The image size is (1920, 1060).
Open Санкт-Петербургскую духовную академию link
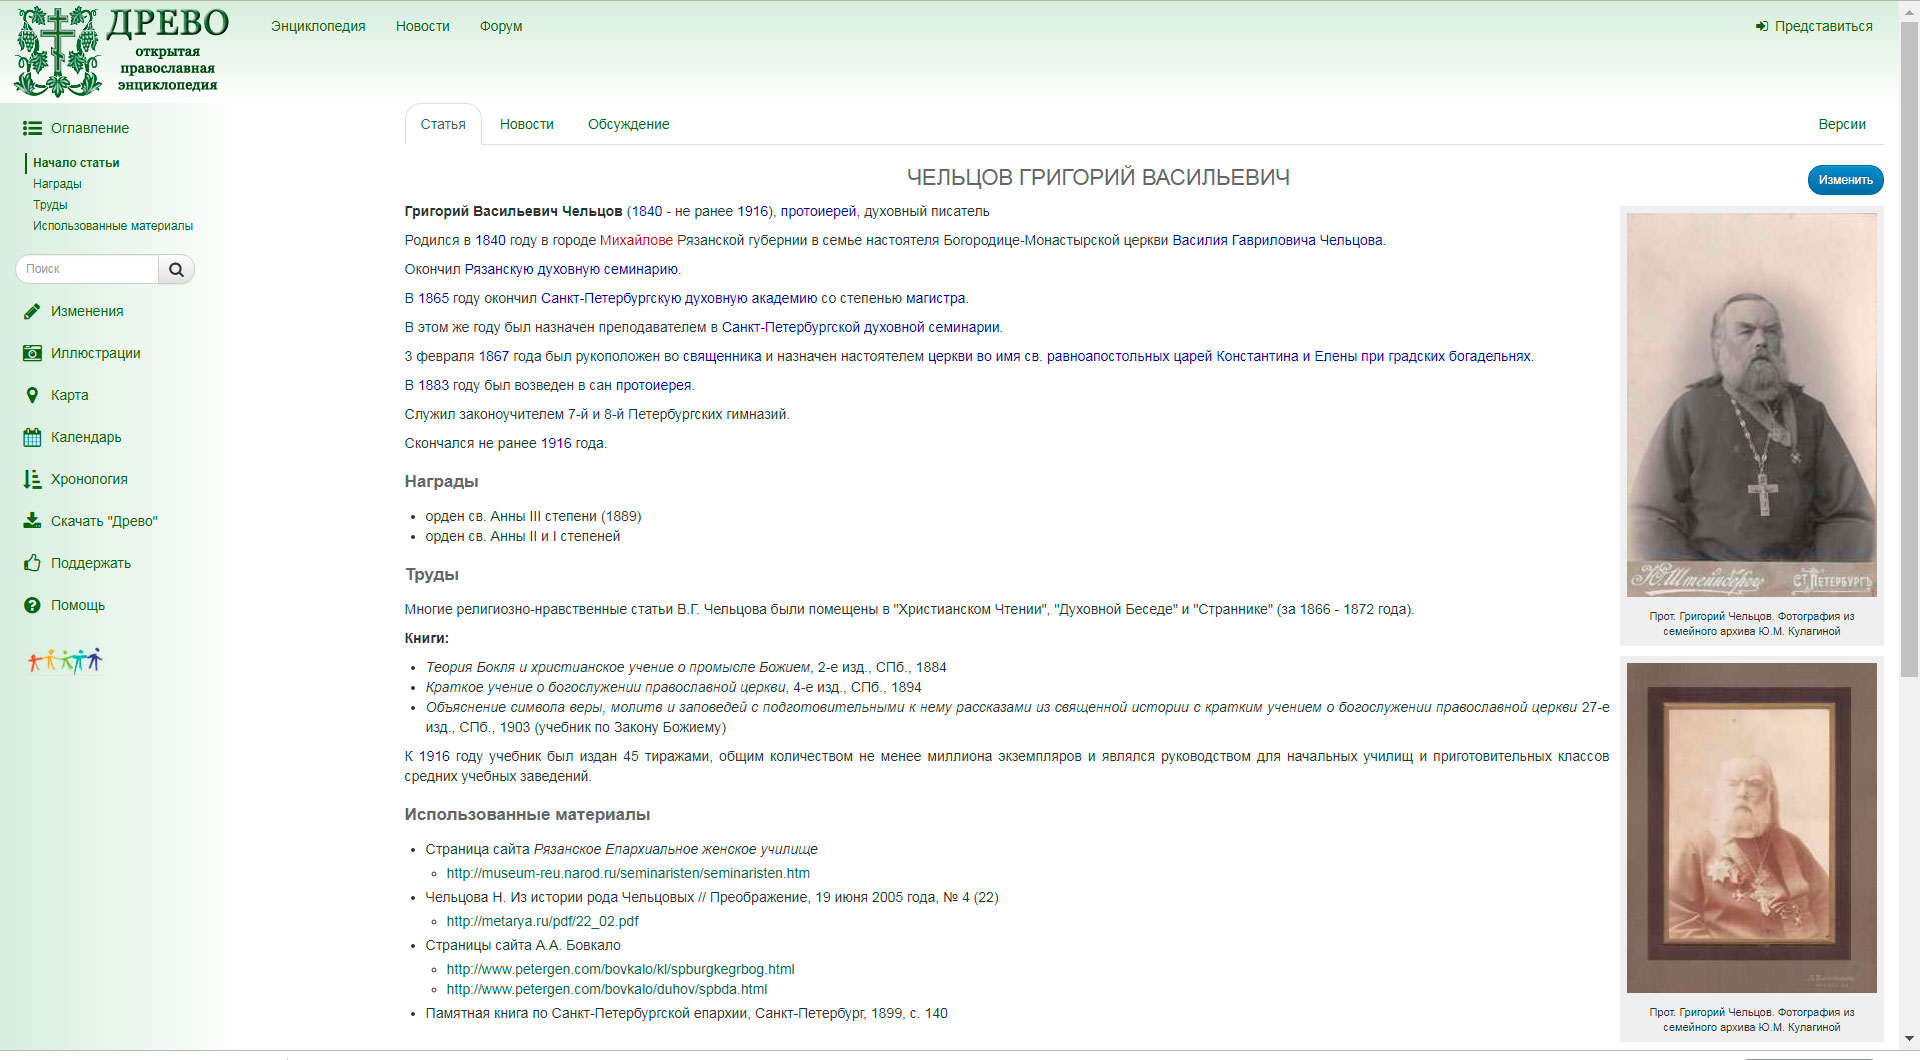(x=679, y=298)
